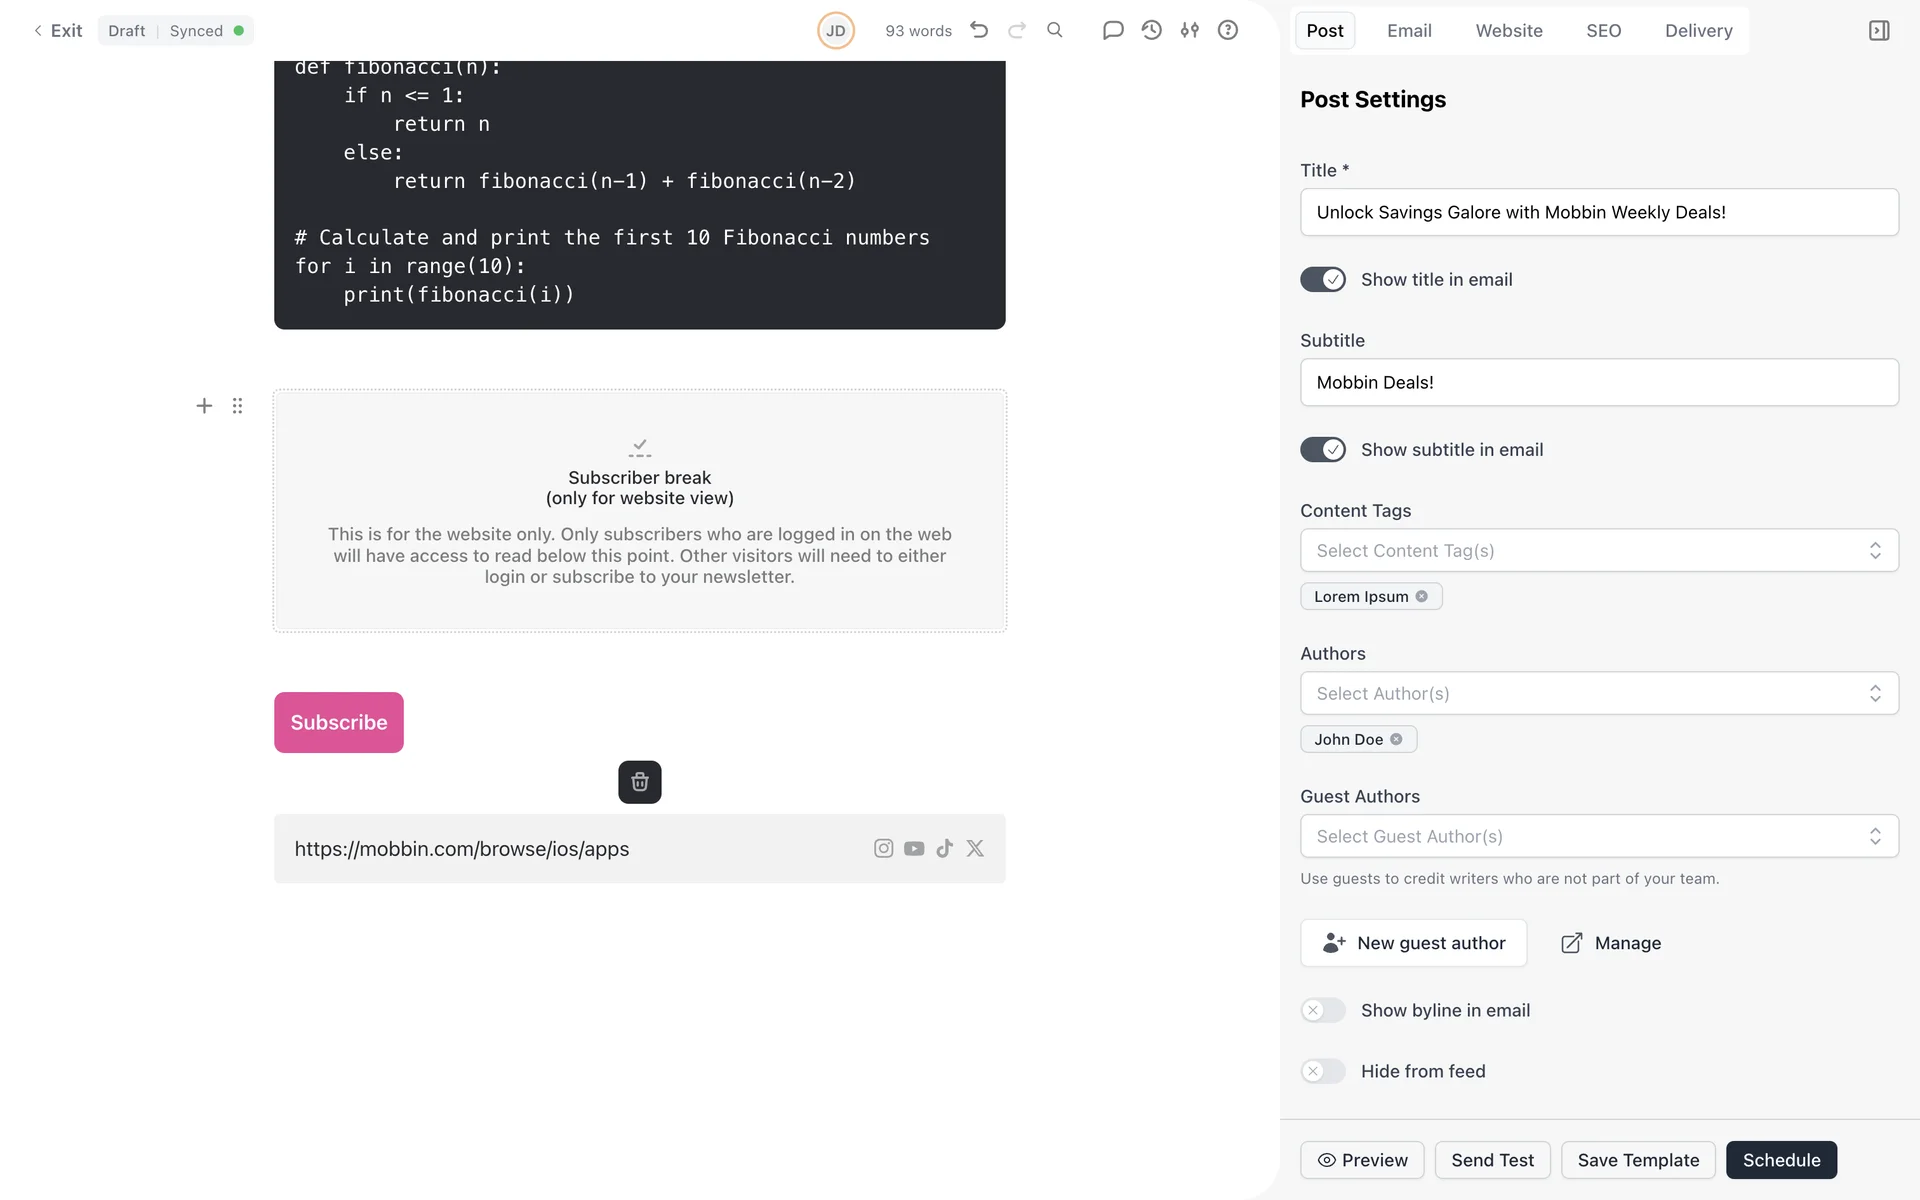
Task: Expand the Select Author(s) dropdown
Action: tap(1598, 693)
